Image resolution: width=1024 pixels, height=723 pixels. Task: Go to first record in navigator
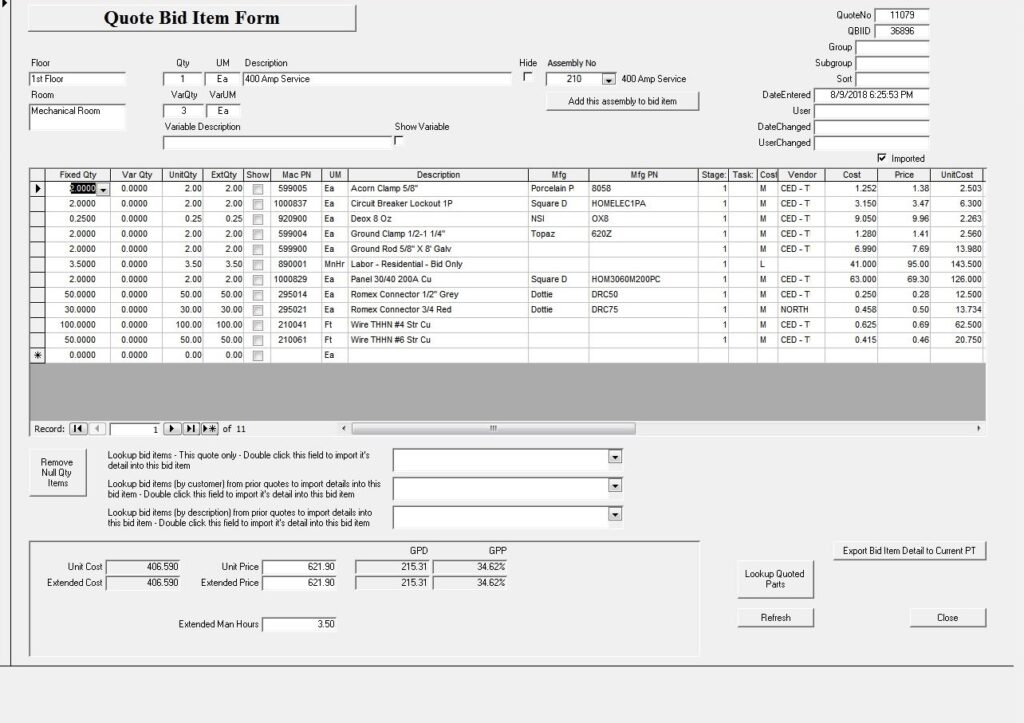click(x=77, y=429)
